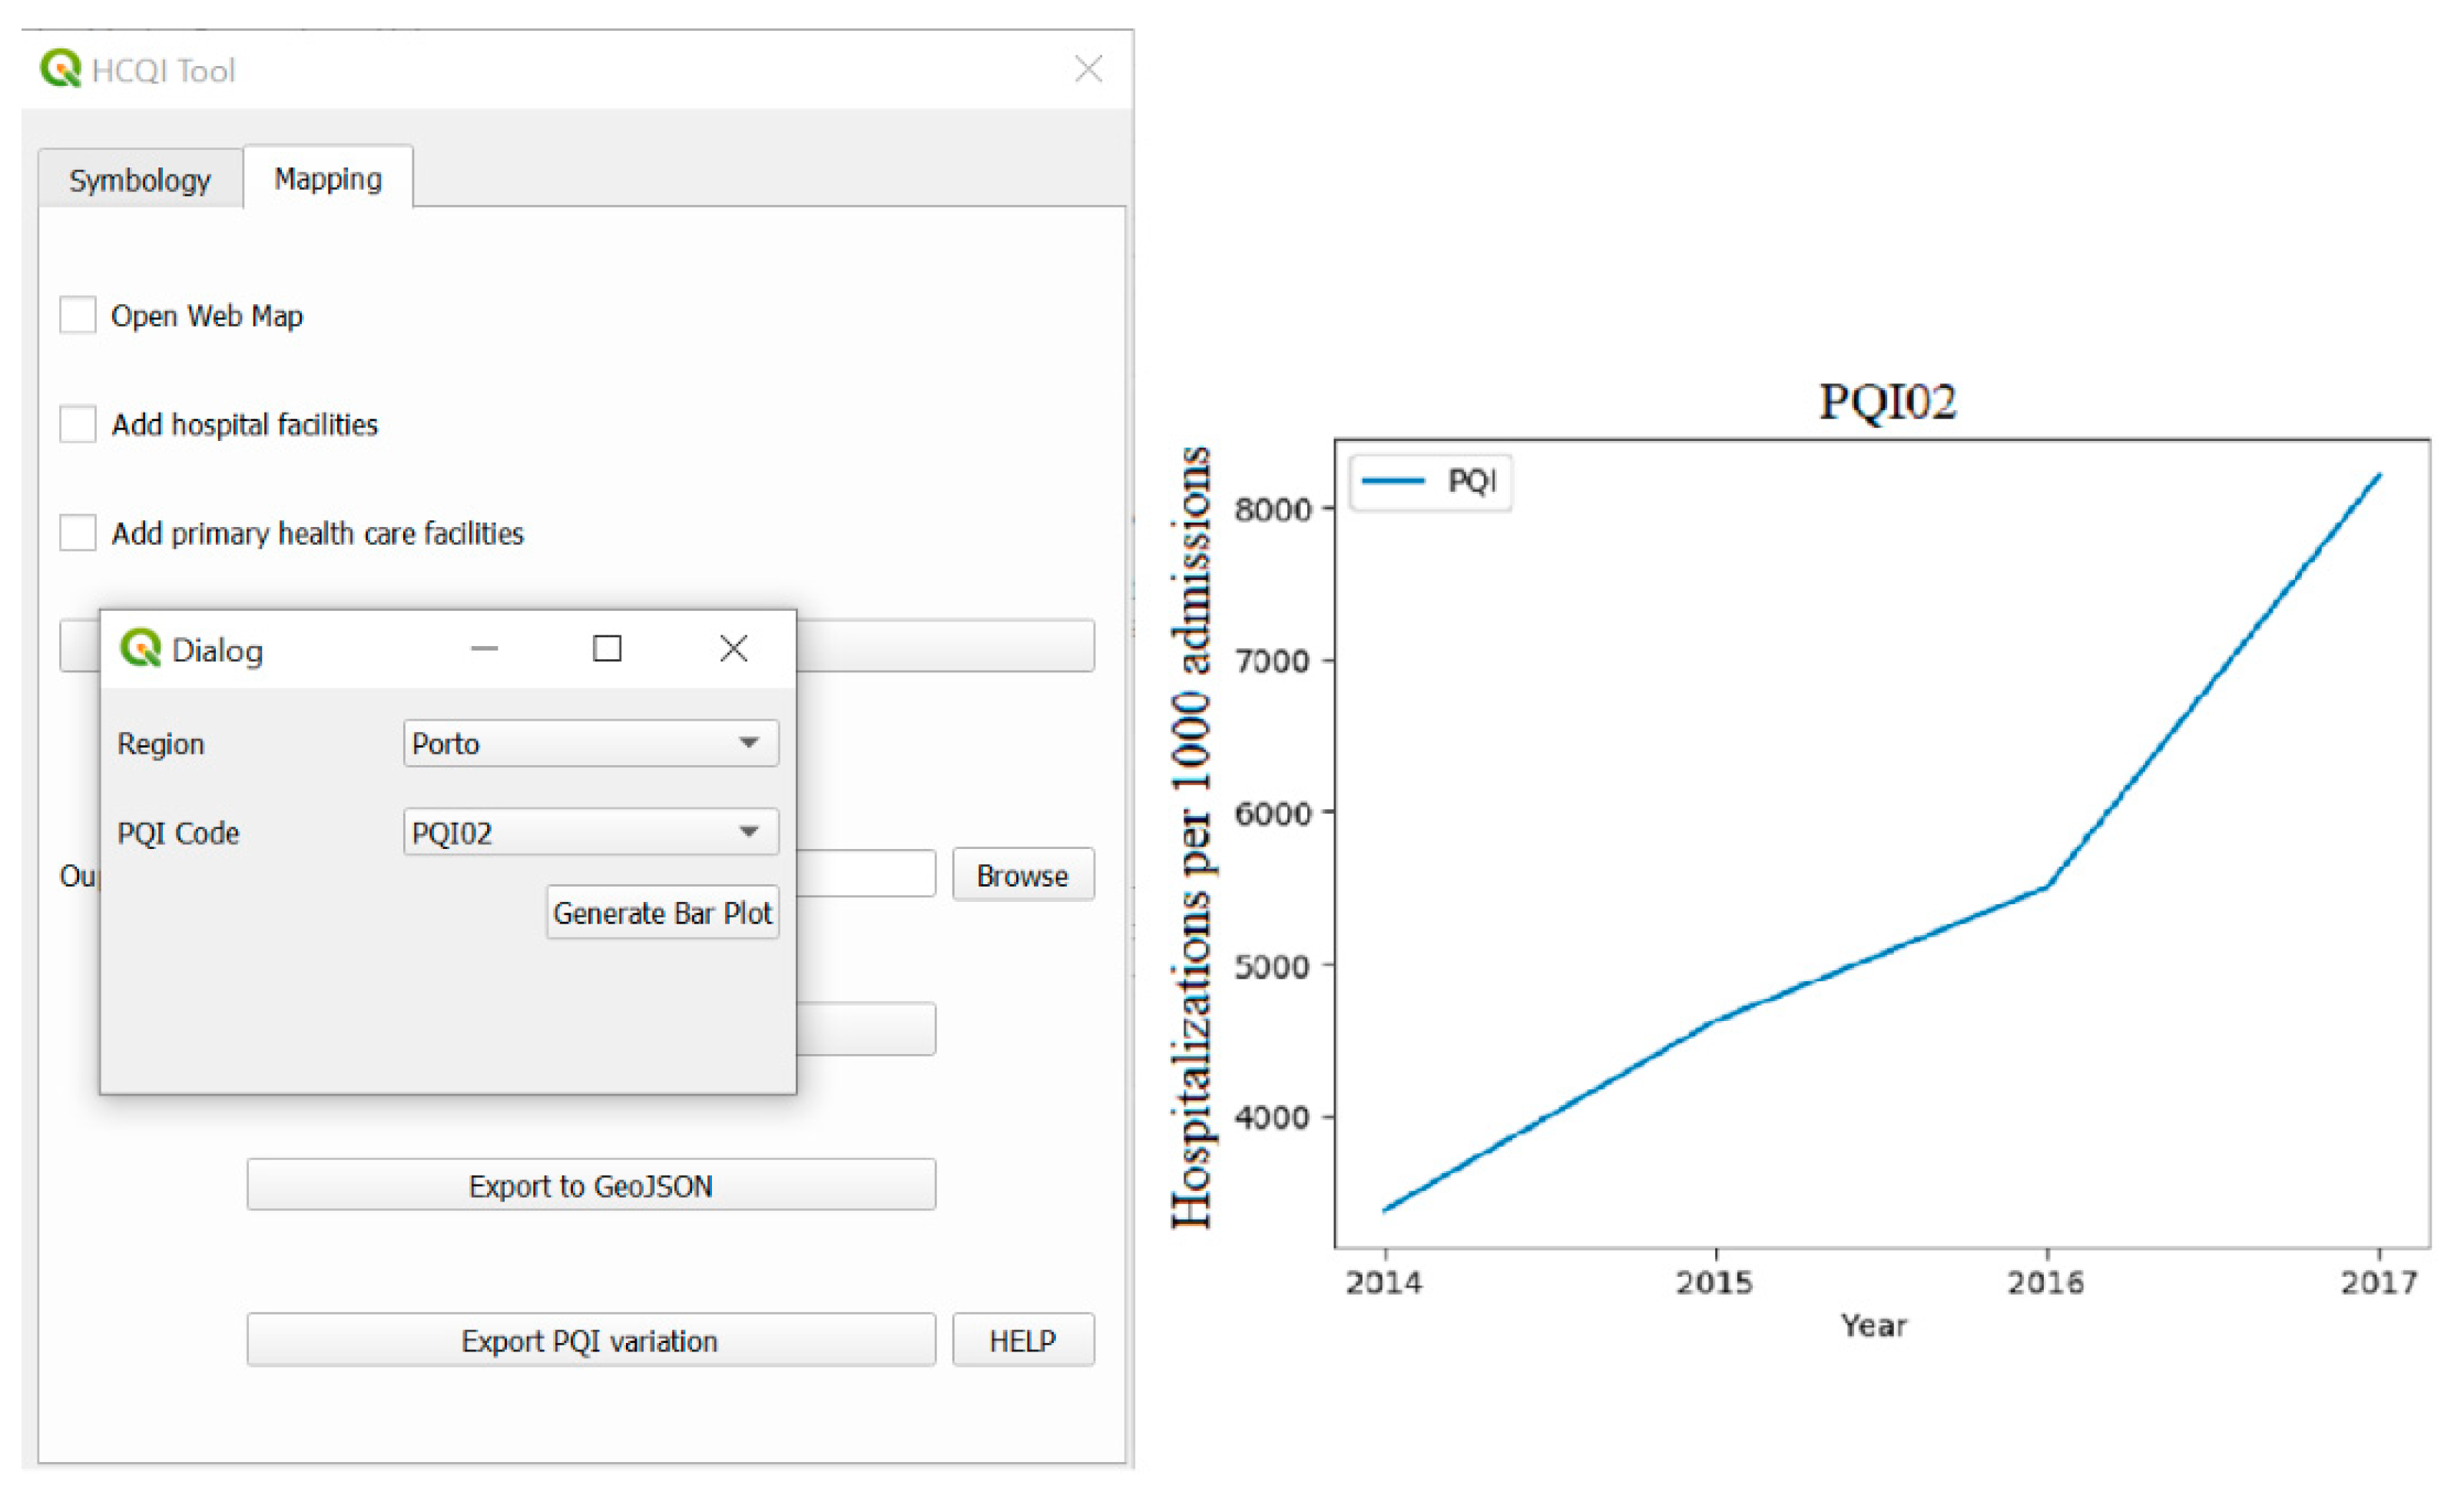Click Export PQI variation button
The height and width of the screenshot is (1492, 2464).
point(590,1340)
